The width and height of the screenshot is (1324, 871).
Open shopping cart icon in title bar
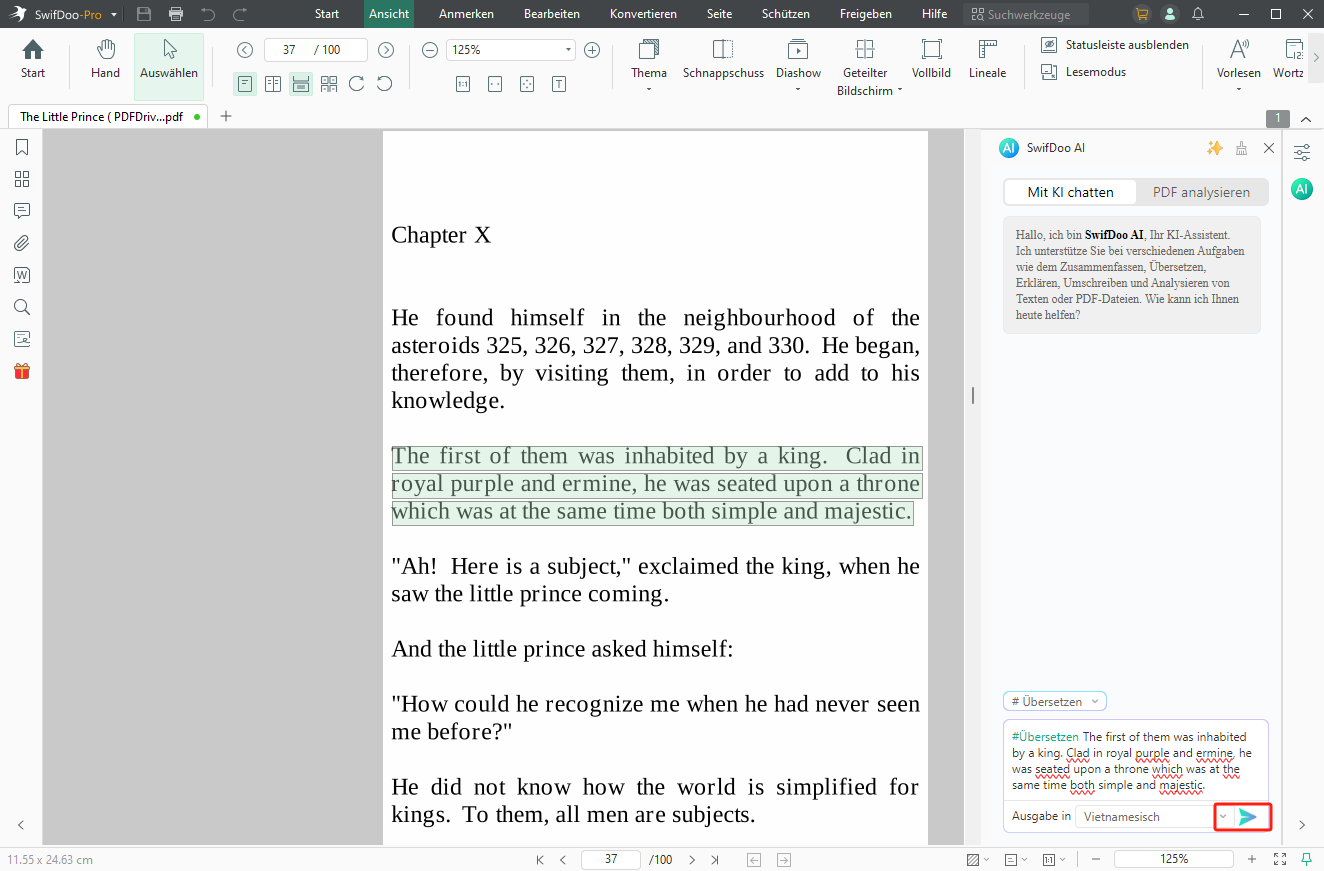(1142, 14)
